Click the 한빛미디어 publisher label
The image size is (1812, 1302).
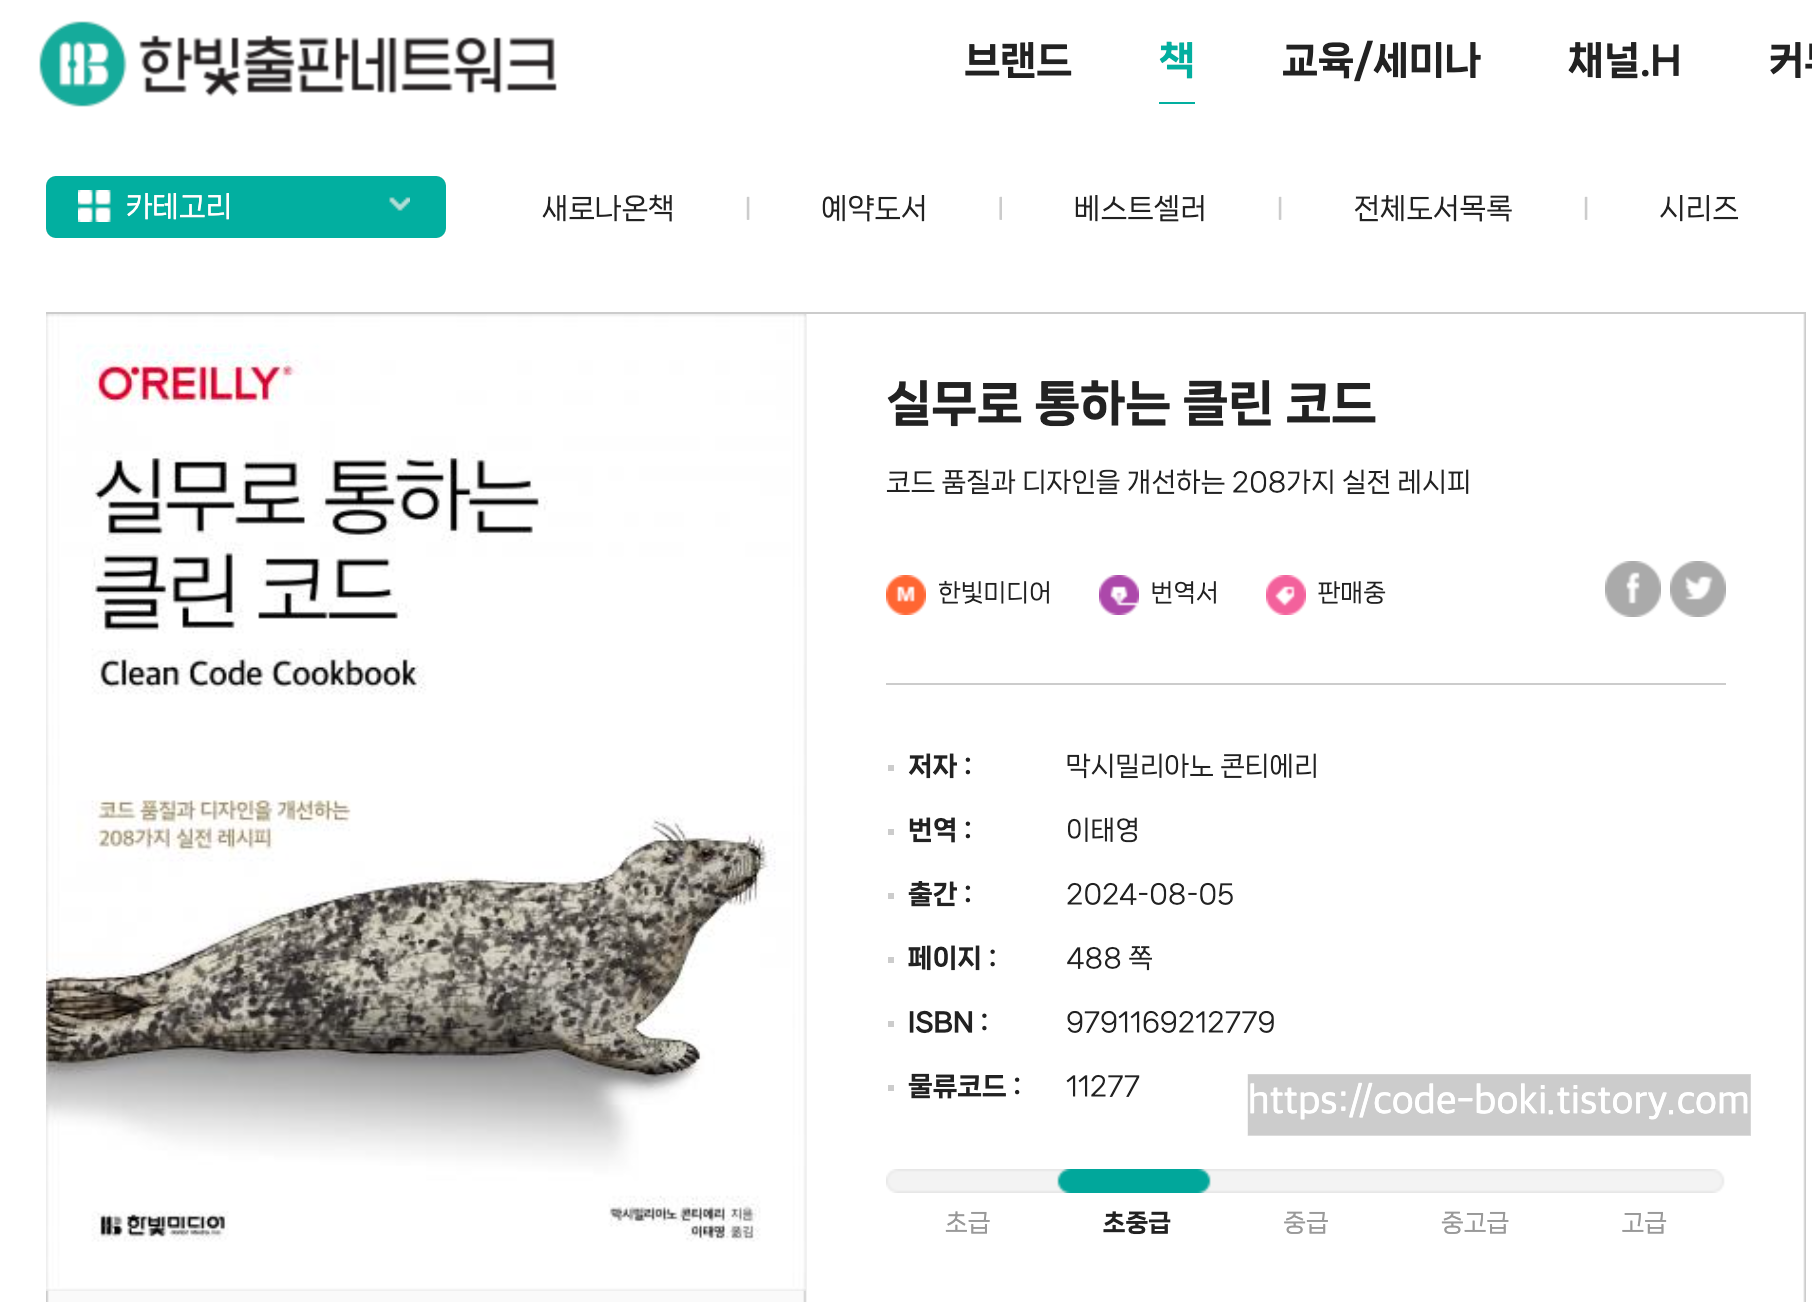pos(994,593)
